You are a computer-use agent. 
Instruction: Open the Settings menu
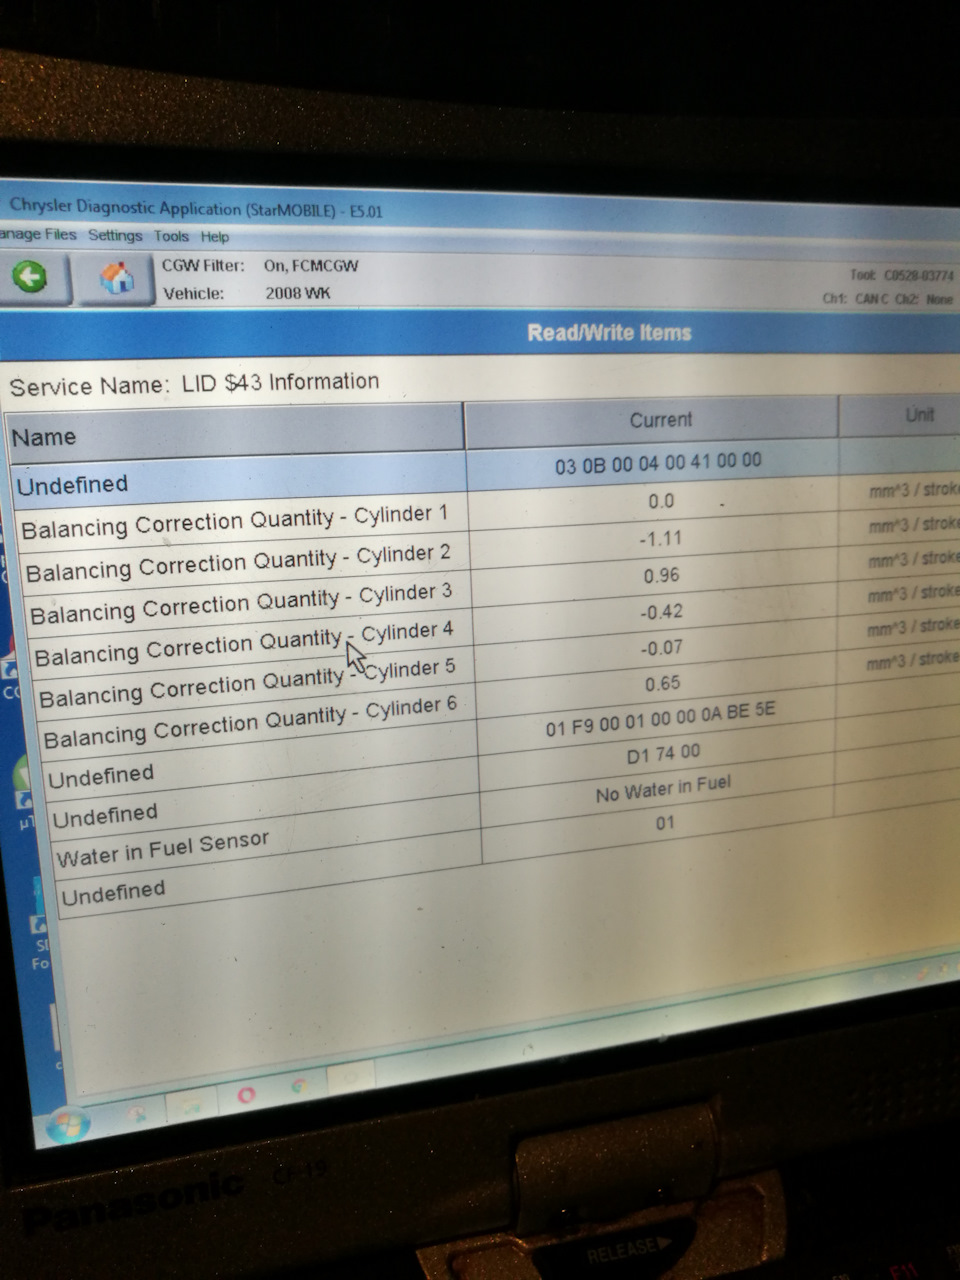(x=115, y=236)
